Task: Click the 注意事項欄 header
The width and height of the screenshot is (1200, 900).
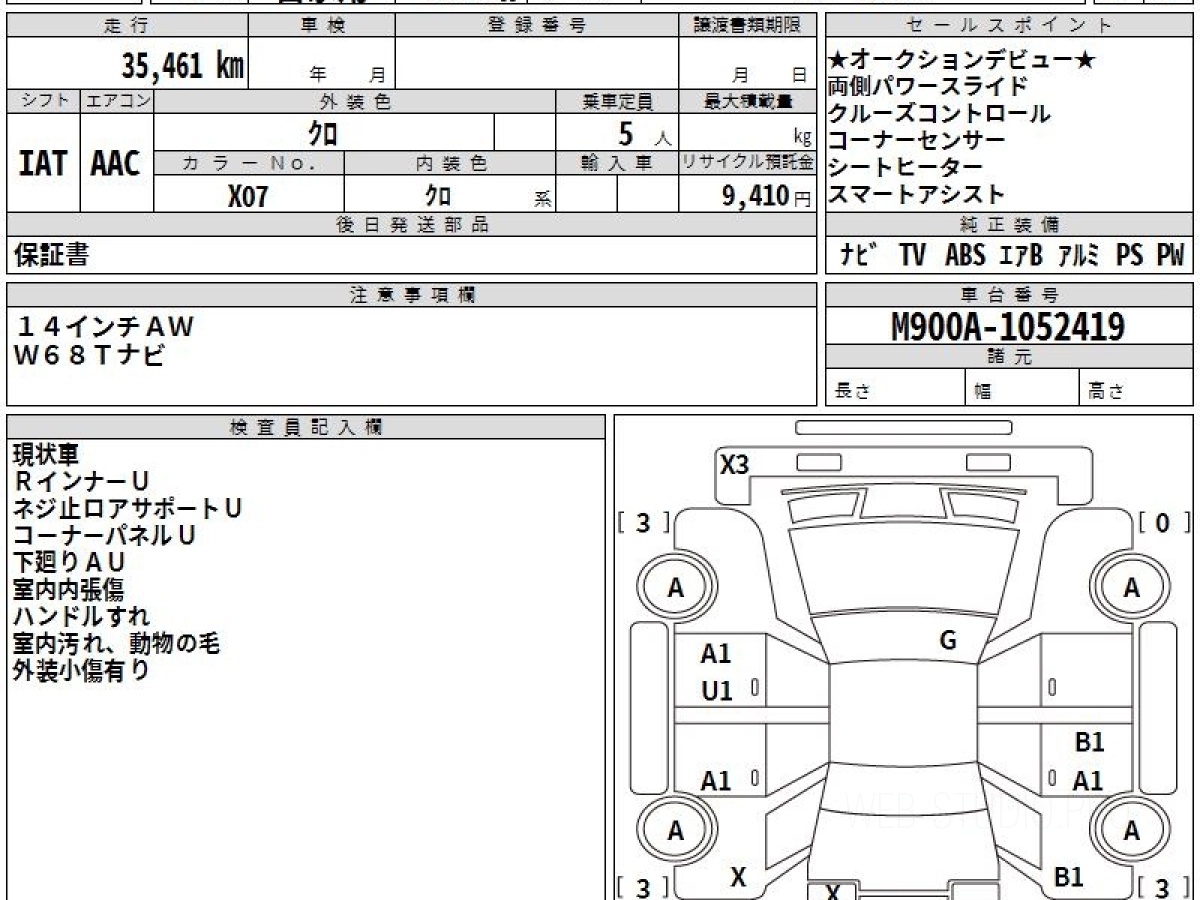Action: click(x=411, y=295)
